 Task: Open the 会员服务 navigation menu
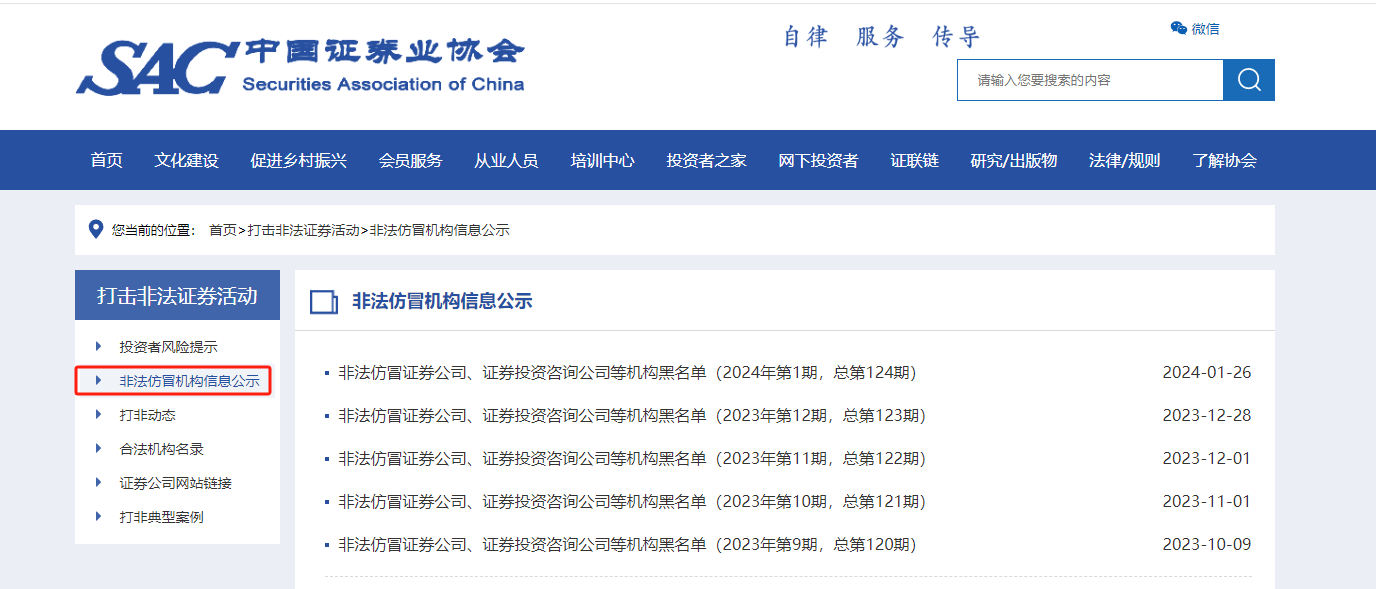[410, 160]
